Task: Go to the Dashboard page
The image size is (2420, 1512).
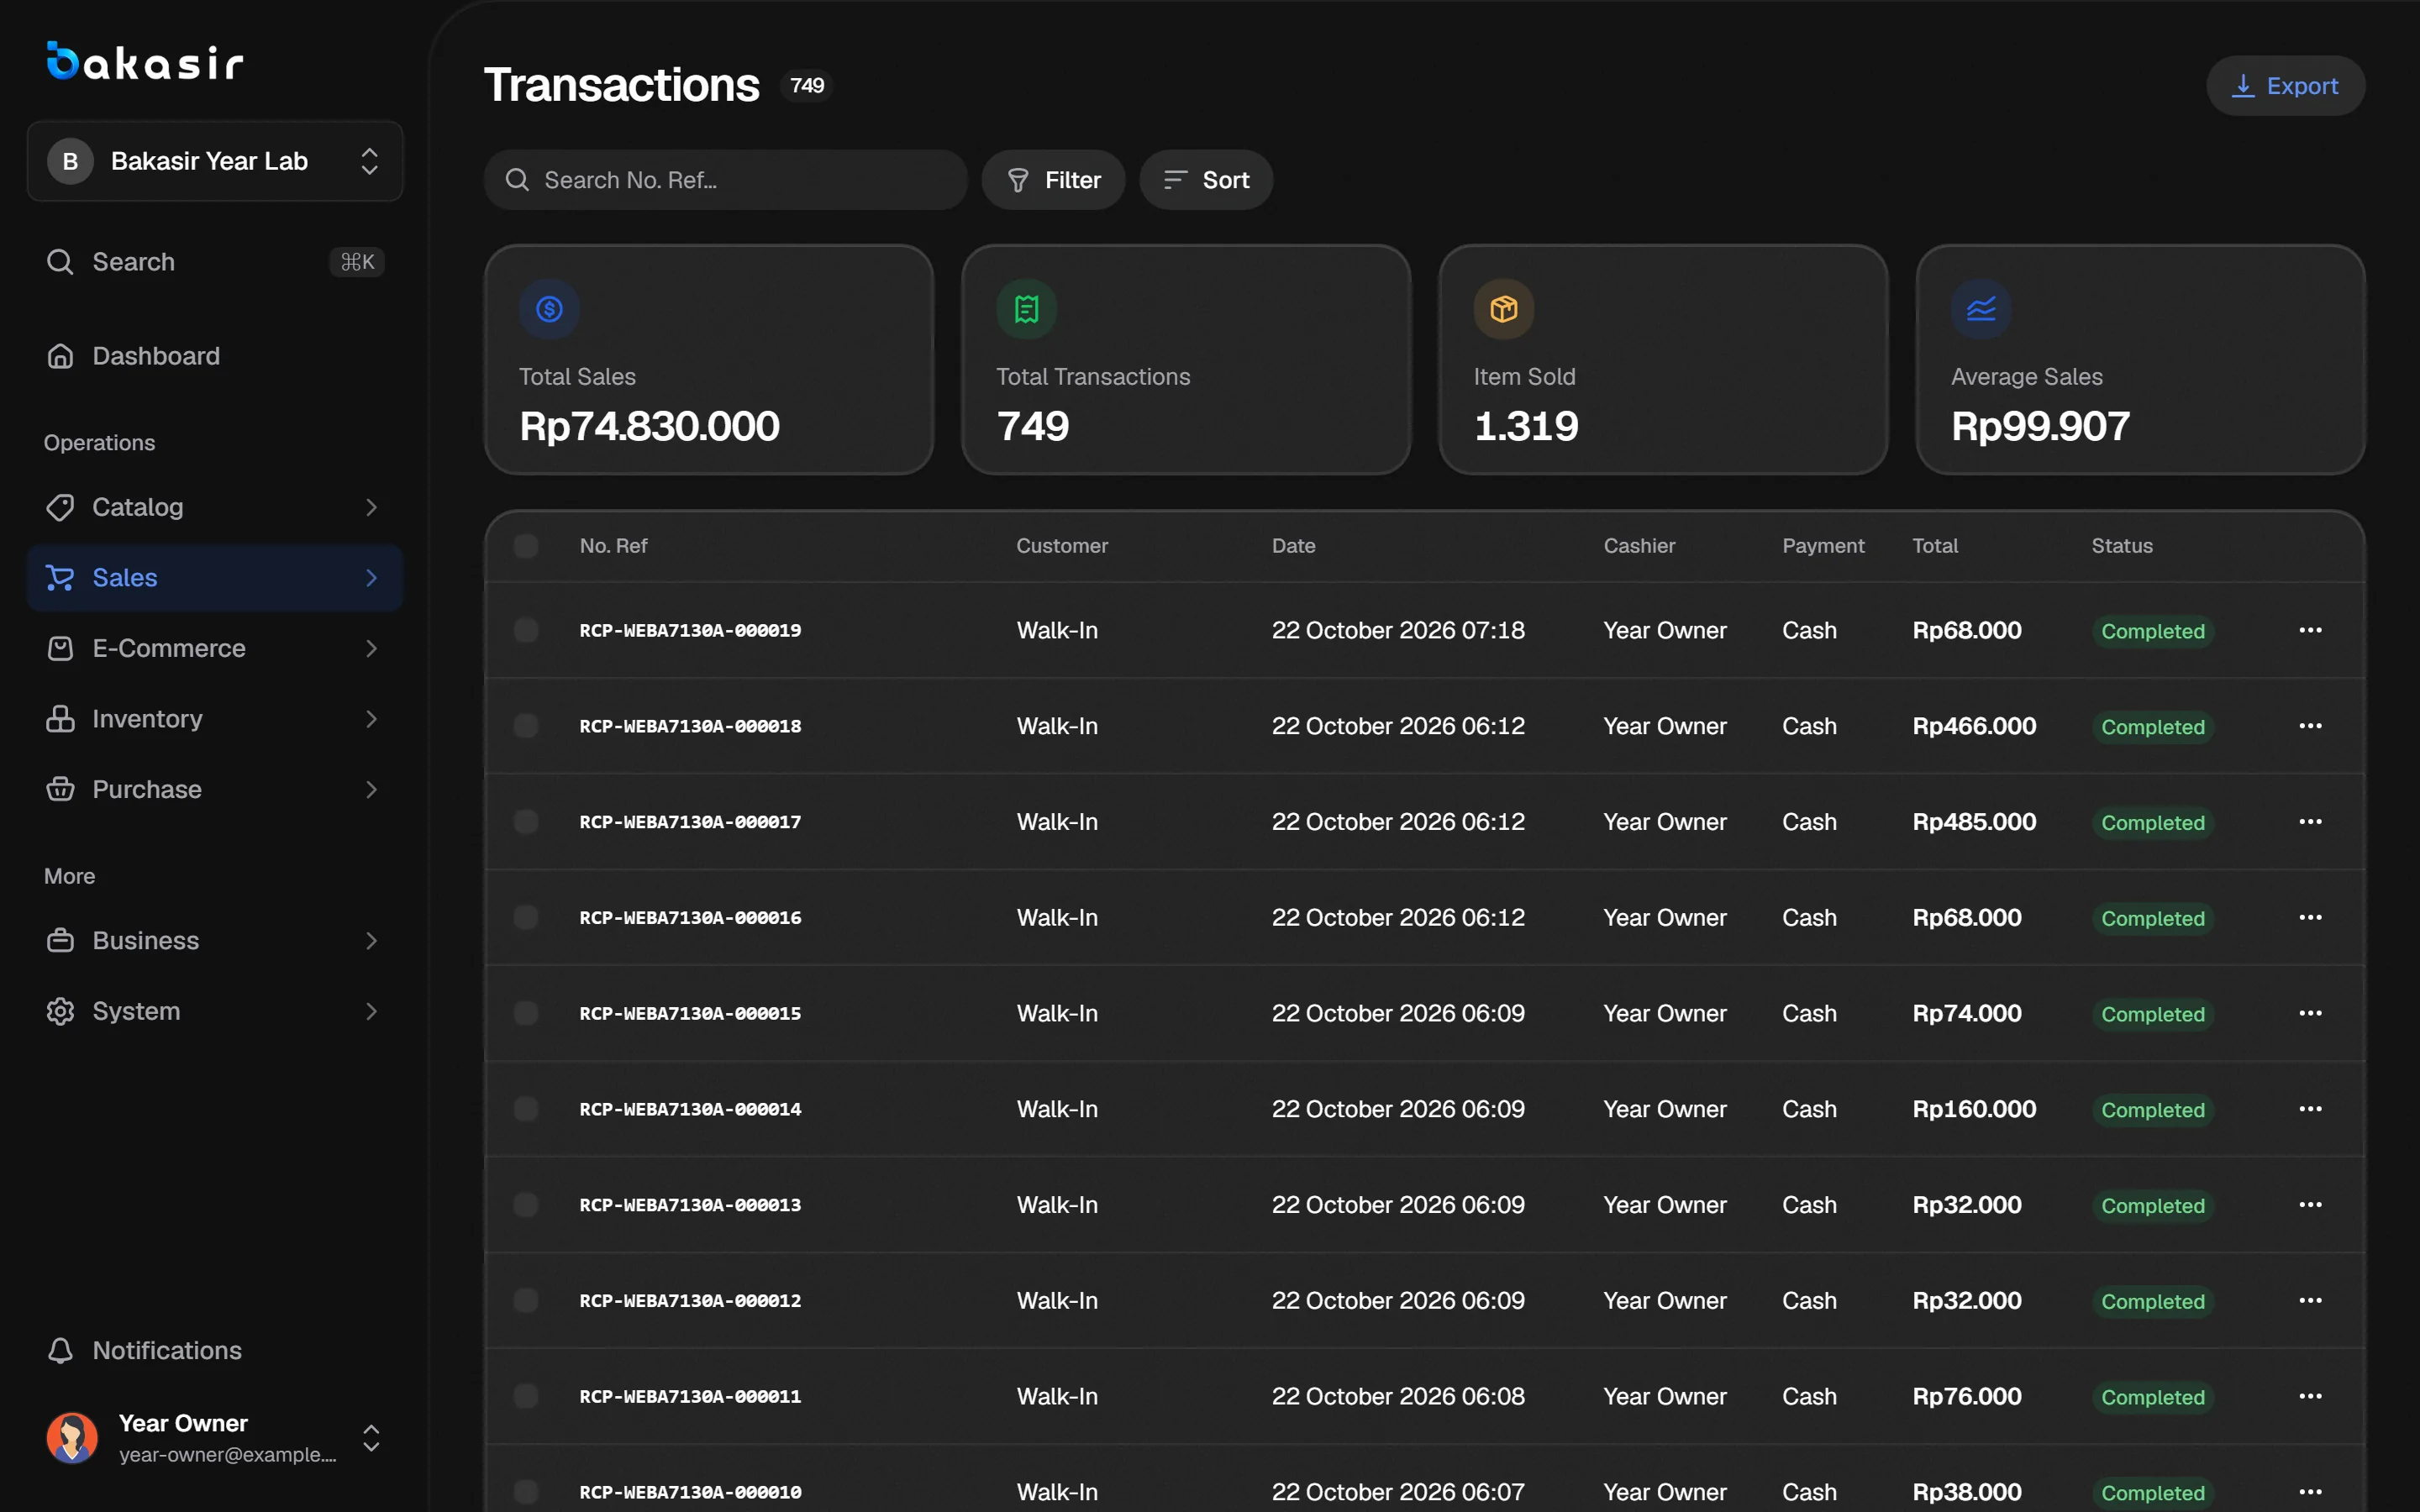Action: tap(215, 356)
